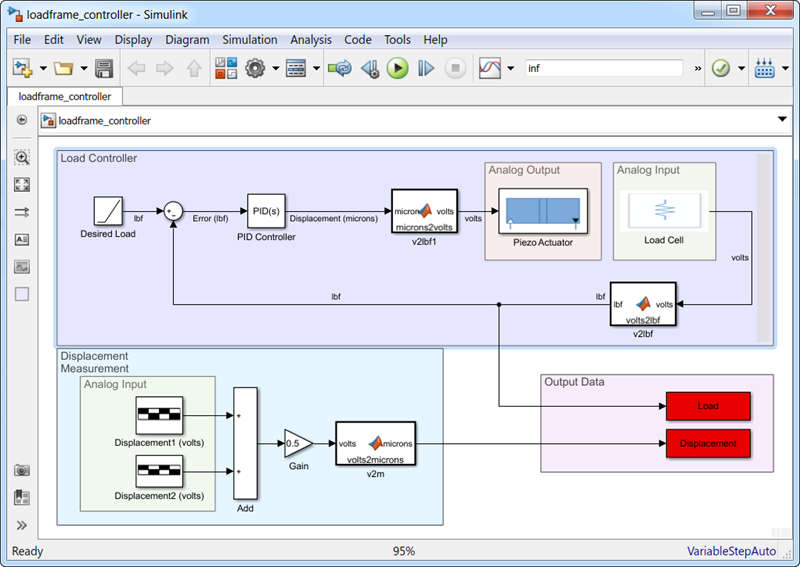Select the Zoom tool in the left palette
Image resolution: width=800 pixels, height=567 pixels.
coord(22,158)
